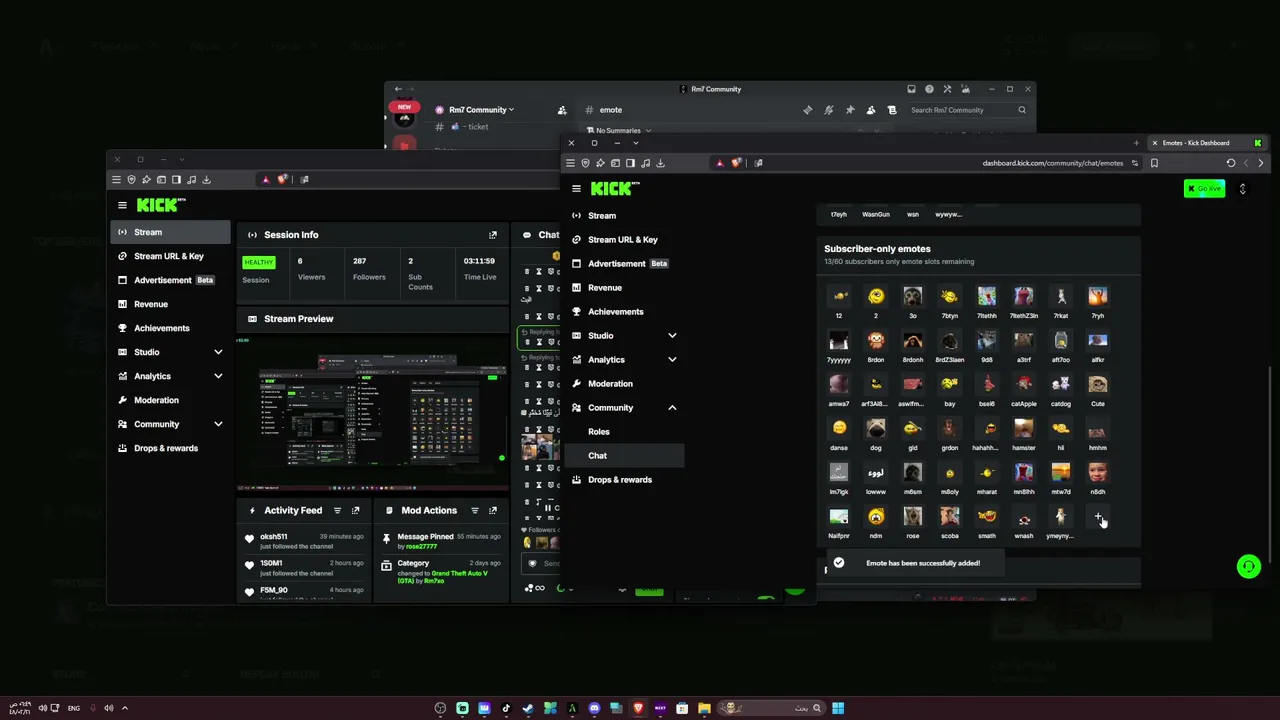Toggle hamburger menu in left Kick window
Viewport: 1280px width, 720px height.
pos(122,205)
